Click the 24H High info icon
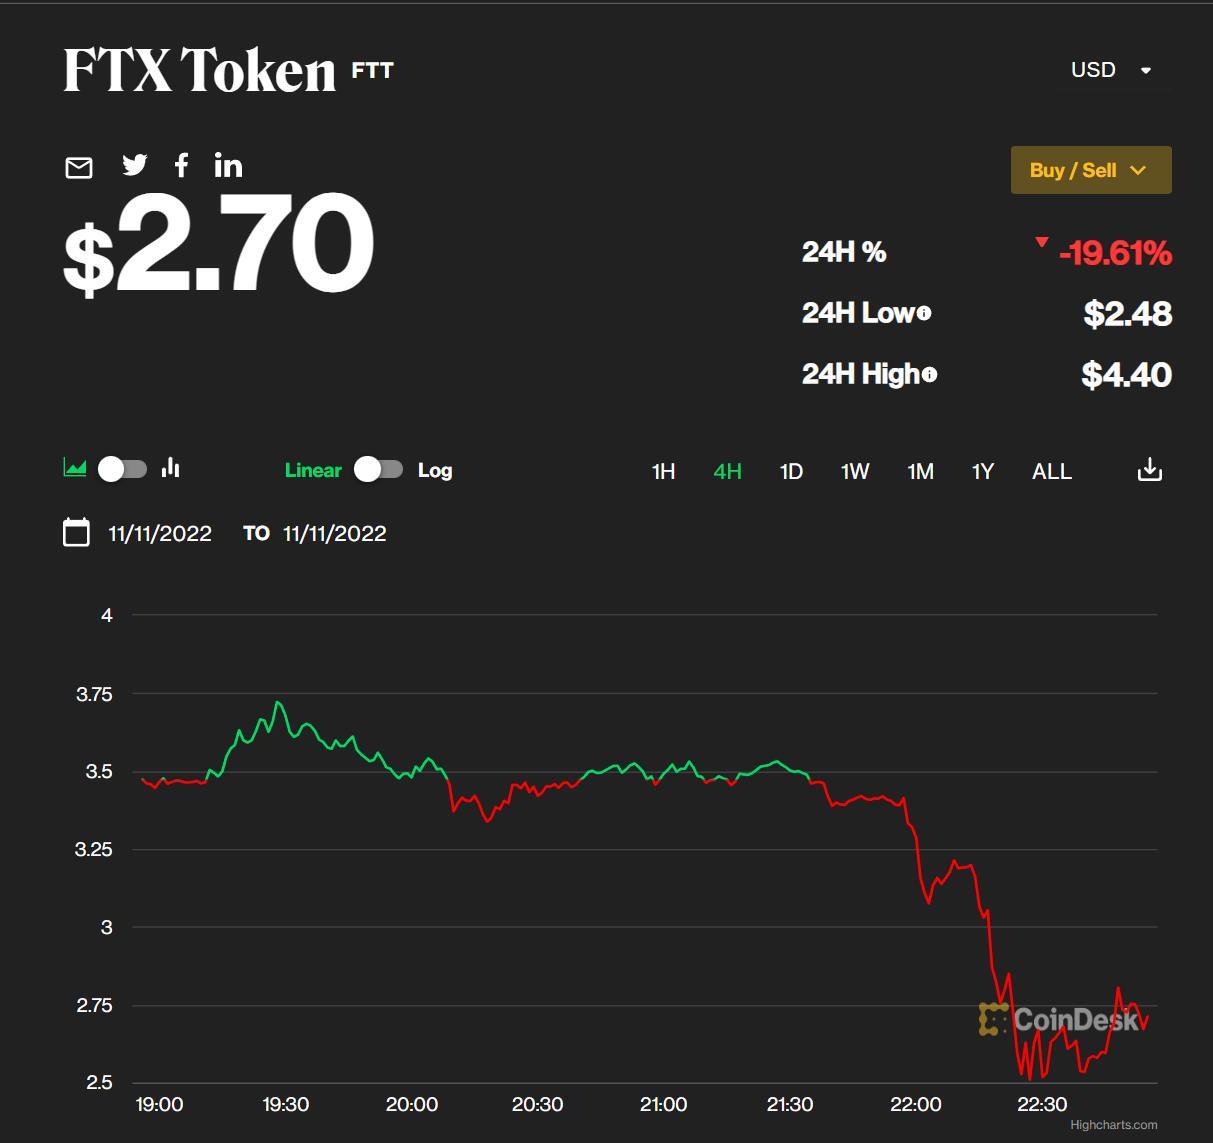Screen dimensions: 1213x1143 [x=930, y=375]
